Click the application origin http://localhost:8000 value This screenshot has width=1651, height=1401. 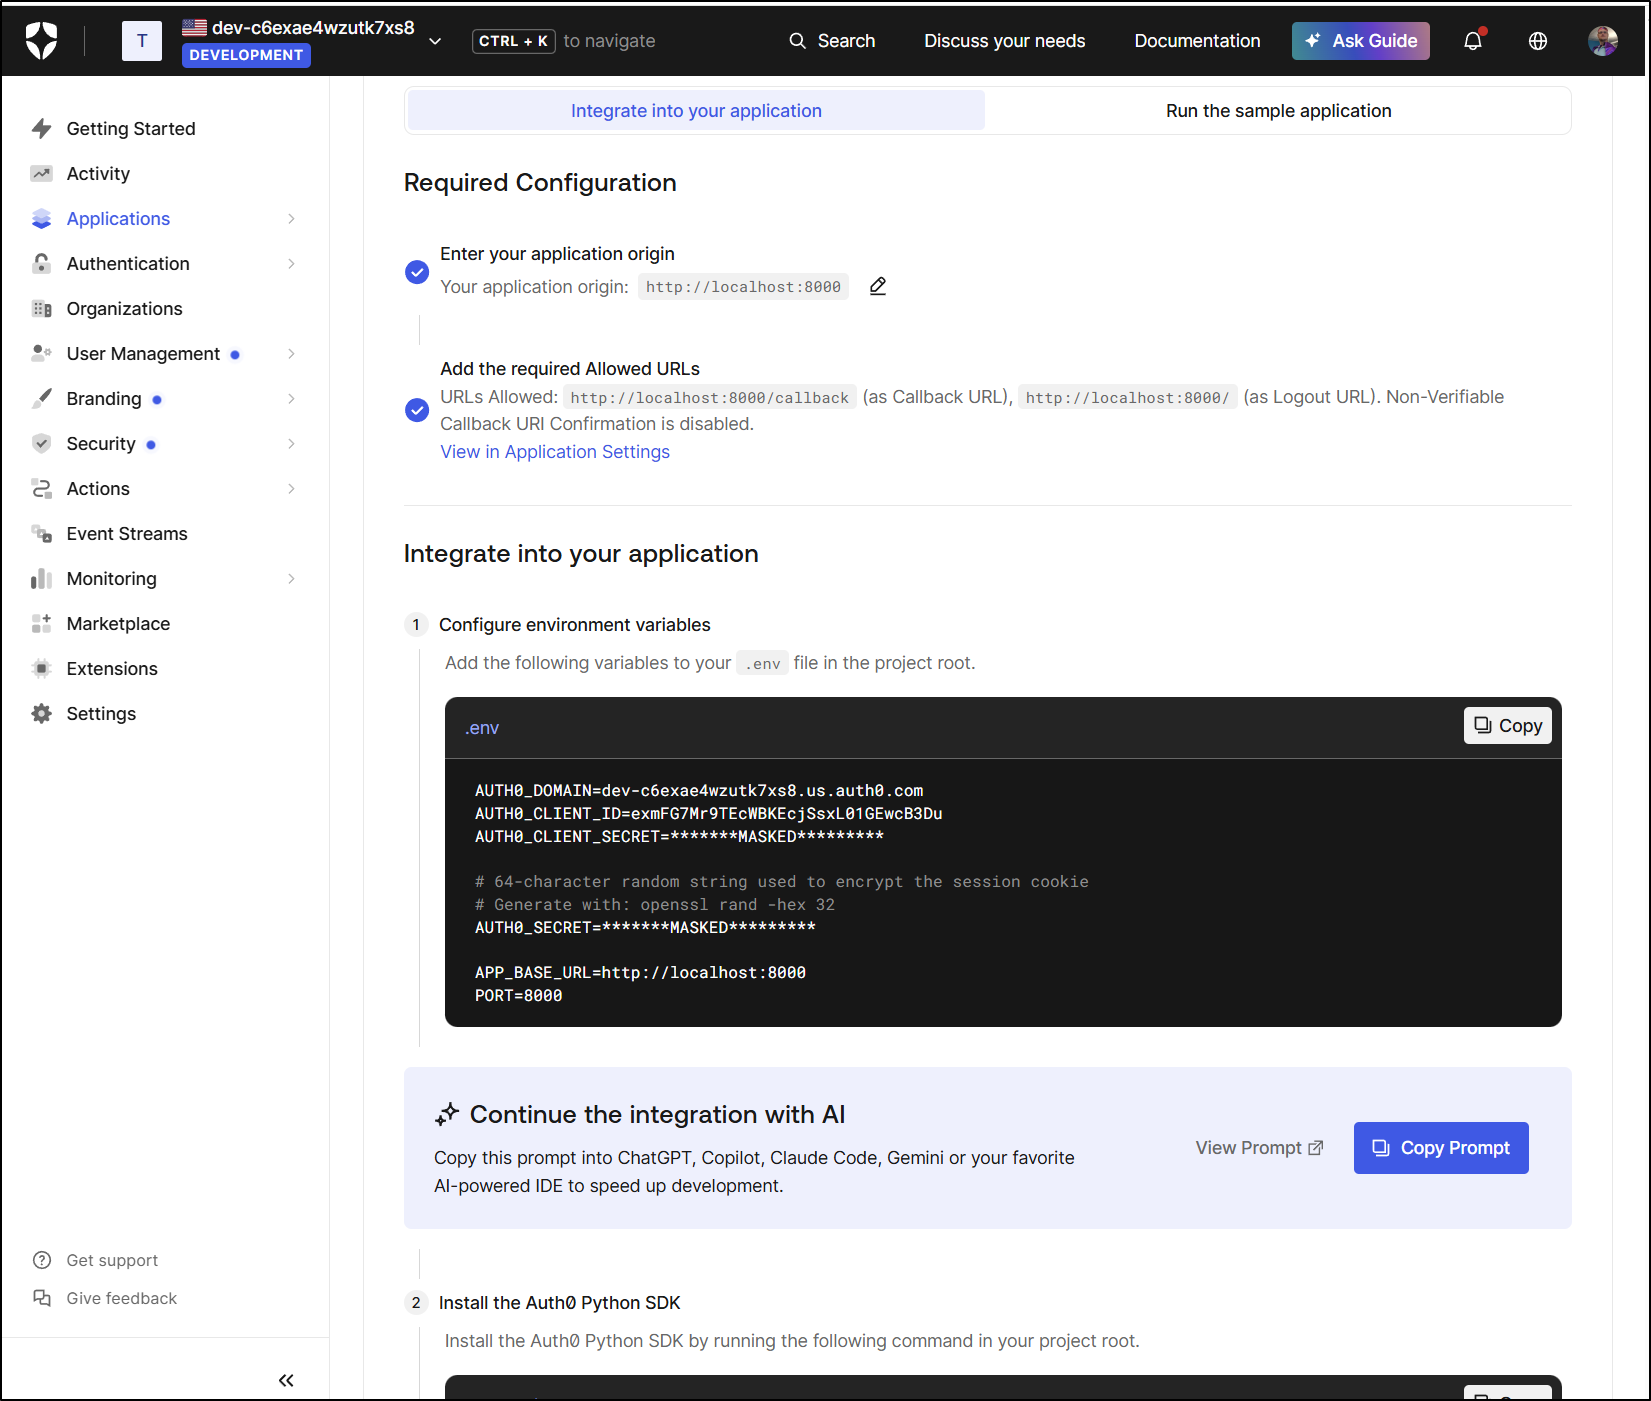pos(743,287)
